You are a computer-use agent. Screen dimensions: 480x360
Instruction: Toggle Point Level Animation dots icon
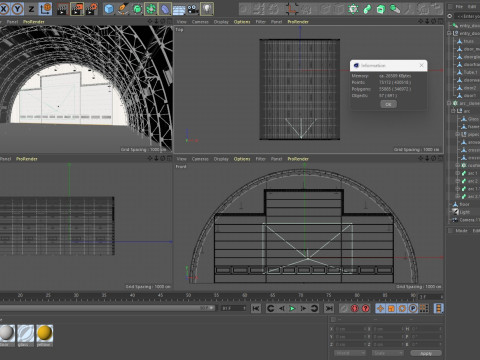tap(424, 308)
